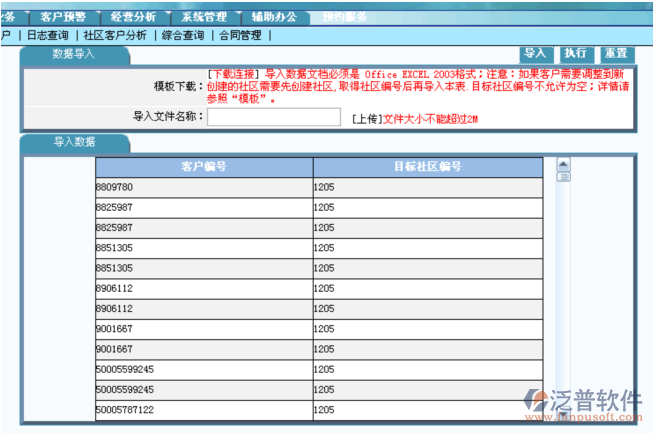Image resolution: width=653 pixels, height=433 pixels.
Task: Click the 重置 button
Action: point(615,53)
